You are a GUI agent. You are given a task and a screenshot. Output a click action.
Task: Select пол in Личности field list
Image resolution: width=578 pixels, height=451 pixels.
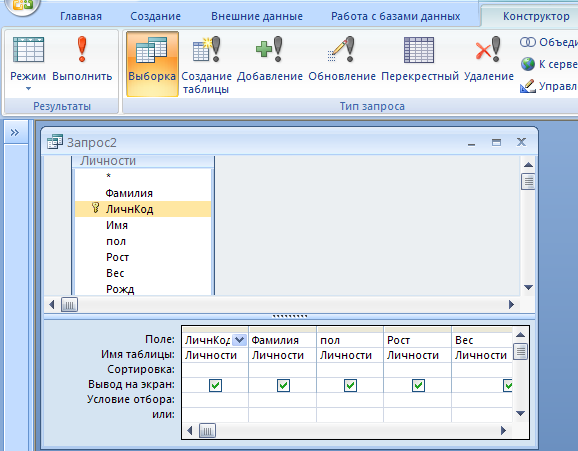[143, 241]
